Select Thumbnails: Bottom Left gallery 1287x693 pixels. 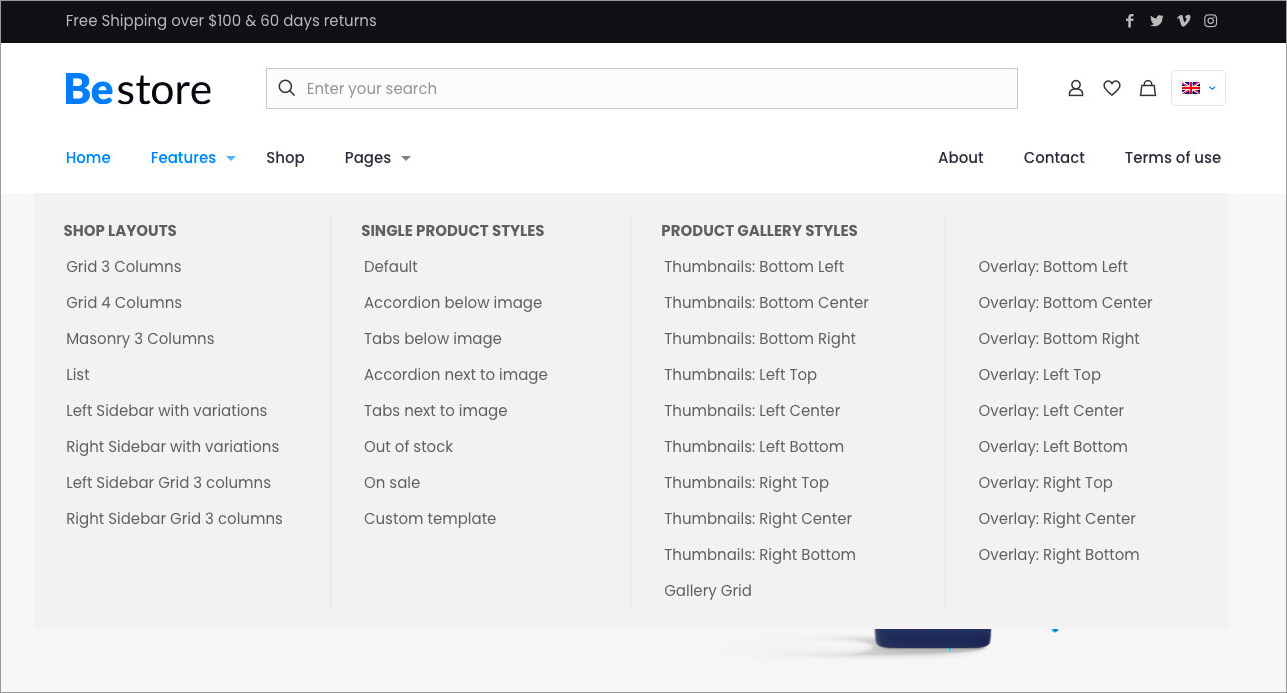pos(754,266)
